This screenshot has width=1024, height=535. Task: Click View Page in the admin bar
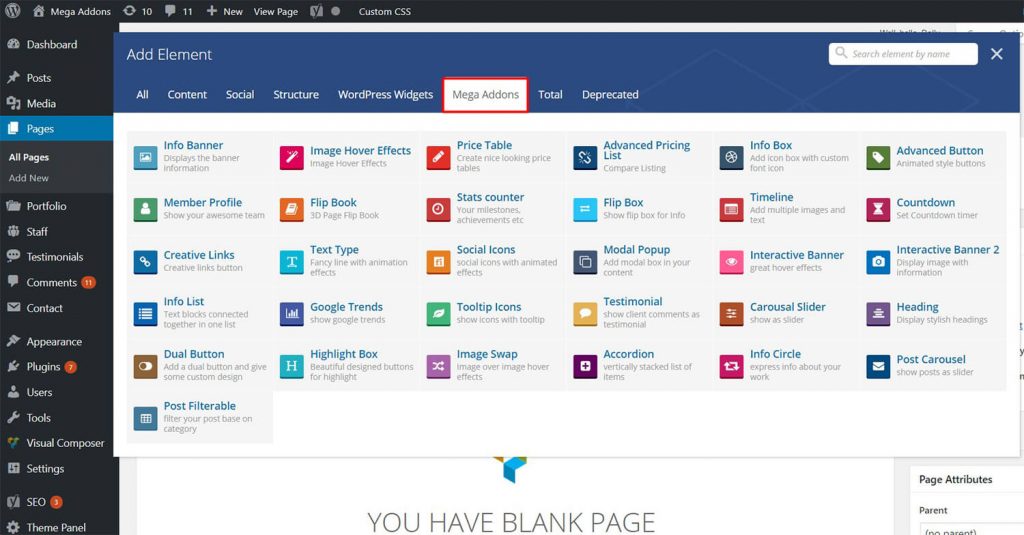(x=276, y=11)
